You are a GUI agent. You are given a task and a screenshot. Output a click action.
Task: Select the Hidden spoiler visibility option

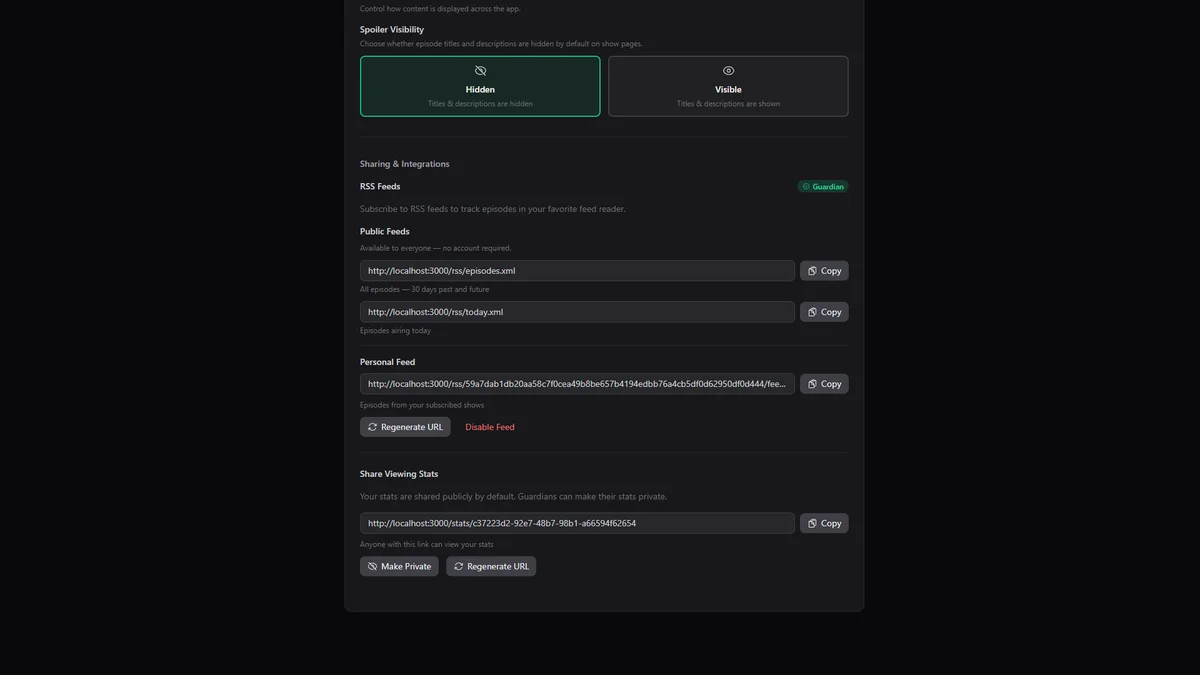[480, 86]
